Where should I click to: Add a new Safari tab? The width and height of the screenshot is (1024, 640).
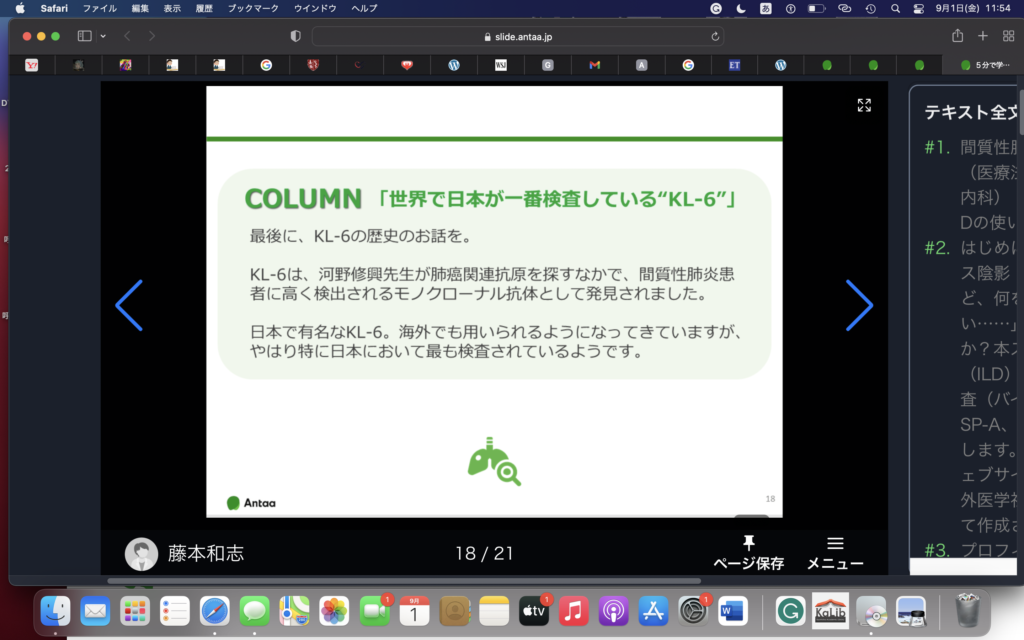982,36
